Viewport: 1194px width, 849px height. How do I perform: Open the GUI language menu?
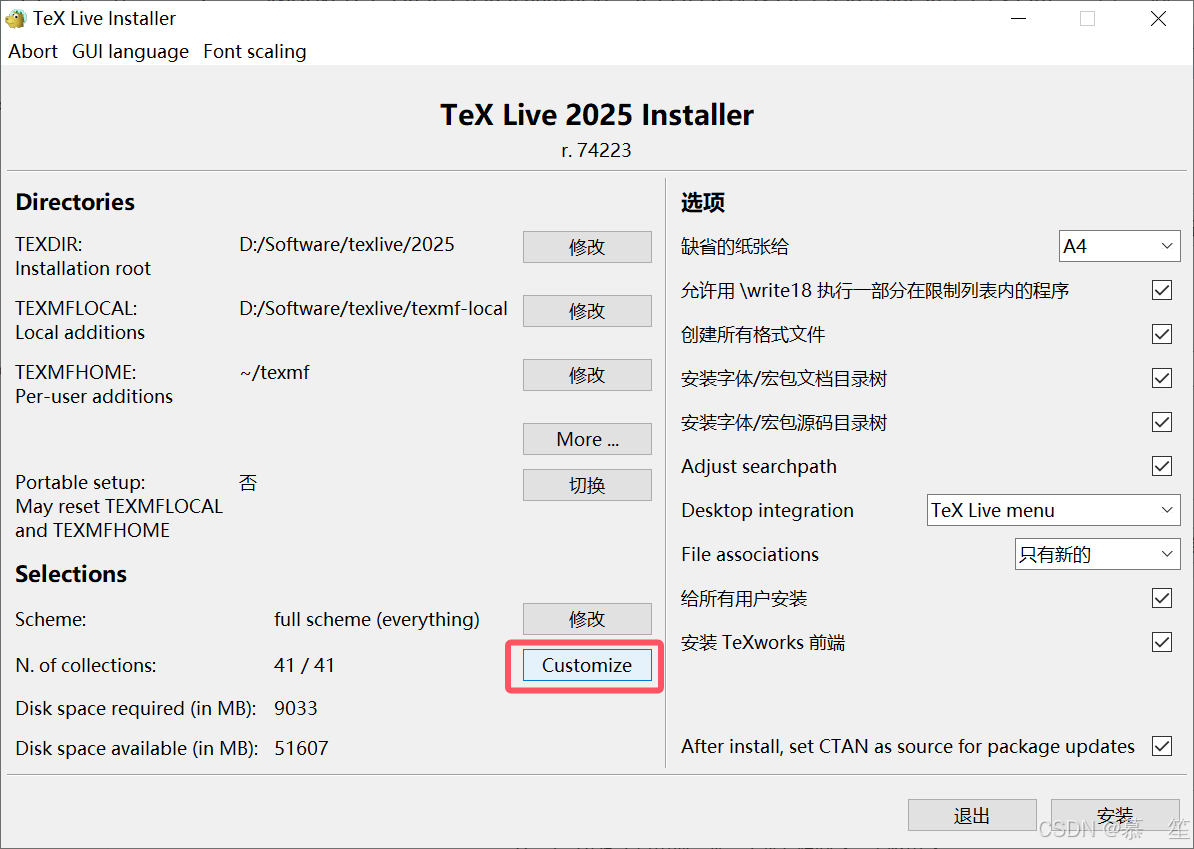click(130, 52)
